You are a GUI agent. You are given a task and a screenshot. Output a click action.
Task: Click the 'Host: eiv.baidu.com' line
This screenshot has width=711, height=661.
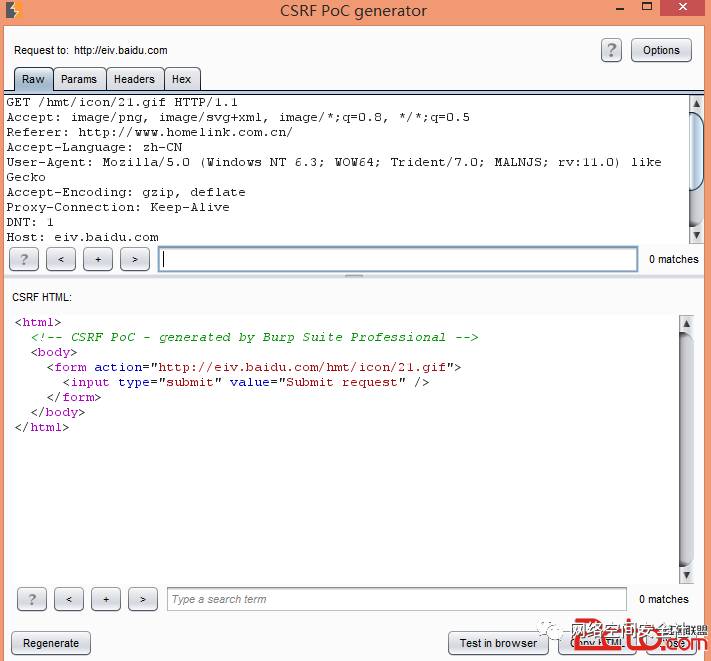[x=83, y=237]
